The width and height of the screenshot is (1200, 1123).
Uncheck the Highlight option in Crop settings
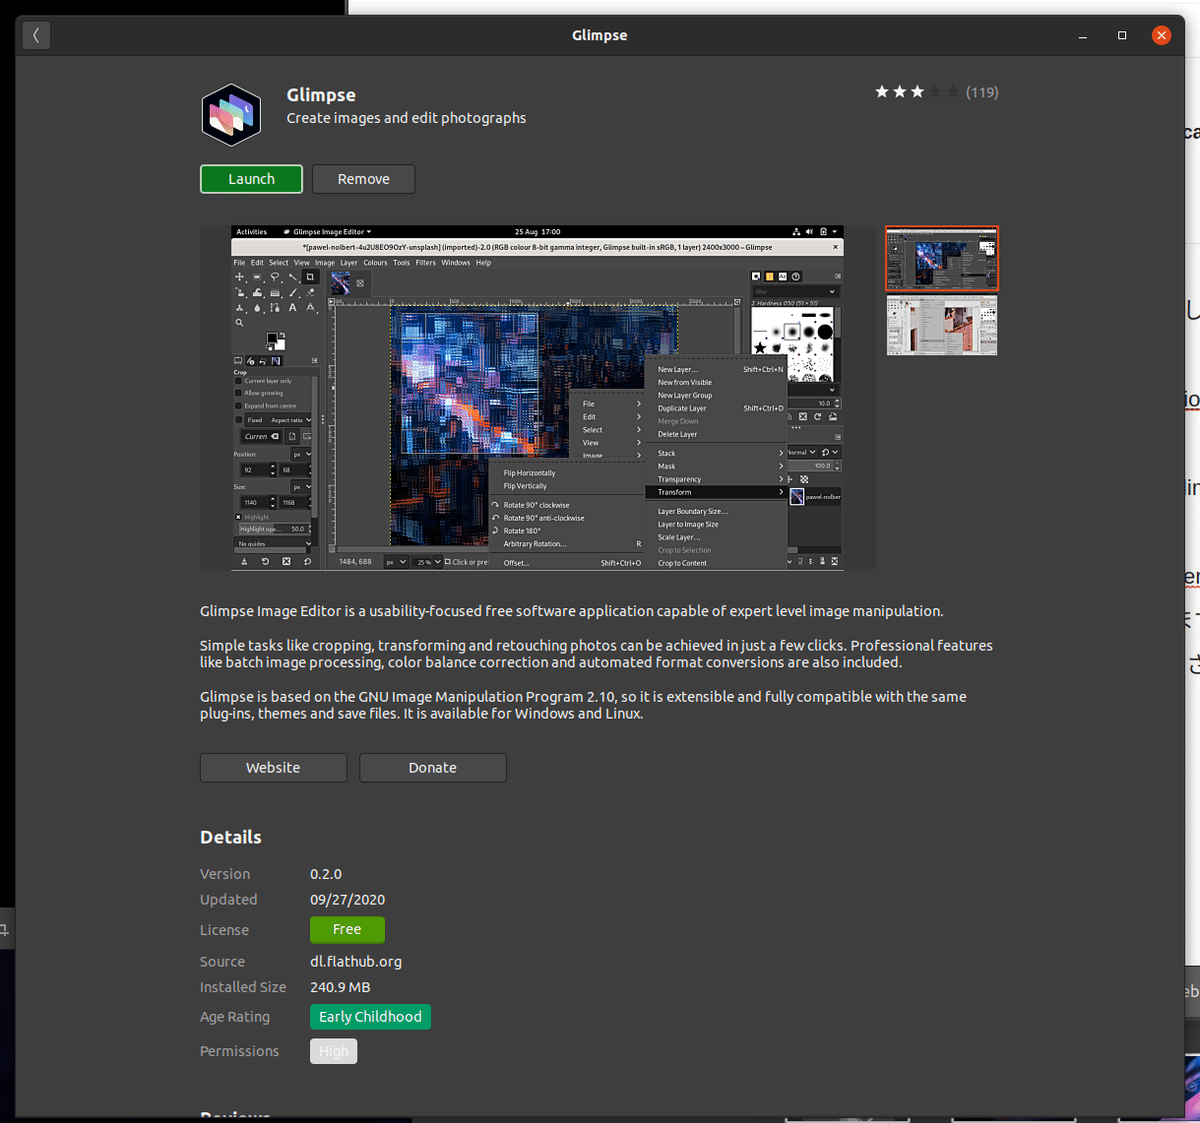(238, 517)
